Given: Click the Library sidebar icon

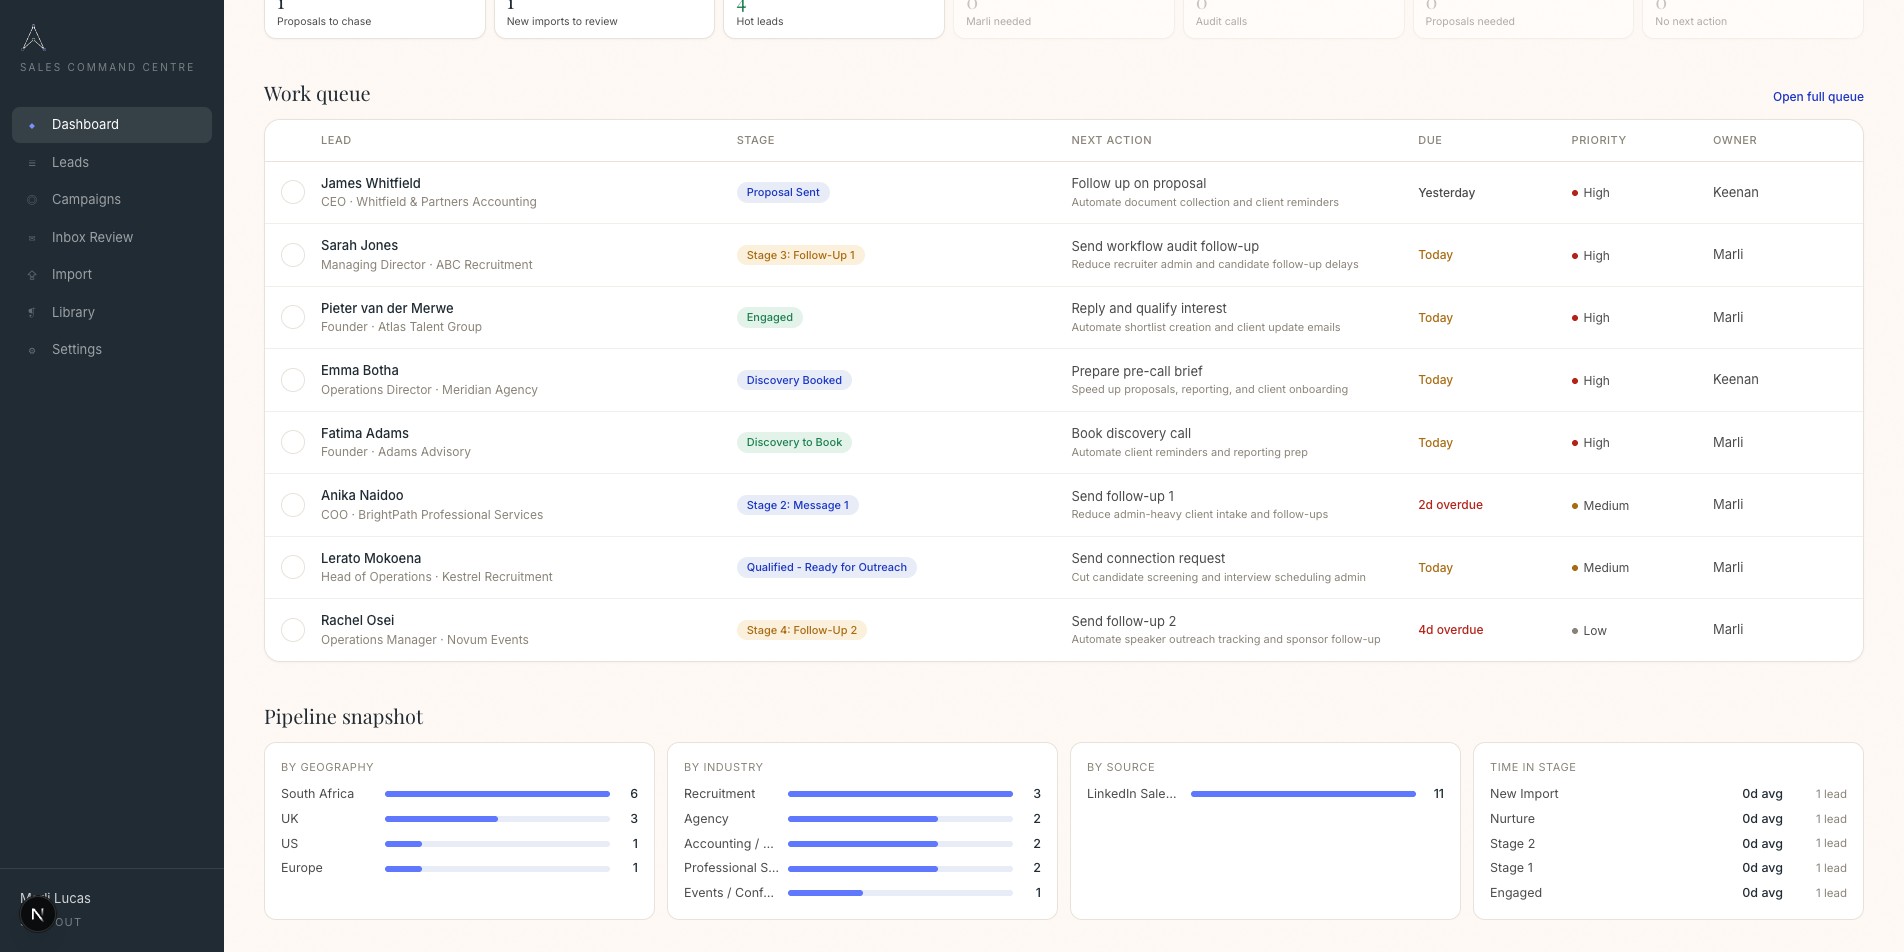Looking at the screenshot, I should (x=32, y=313).
